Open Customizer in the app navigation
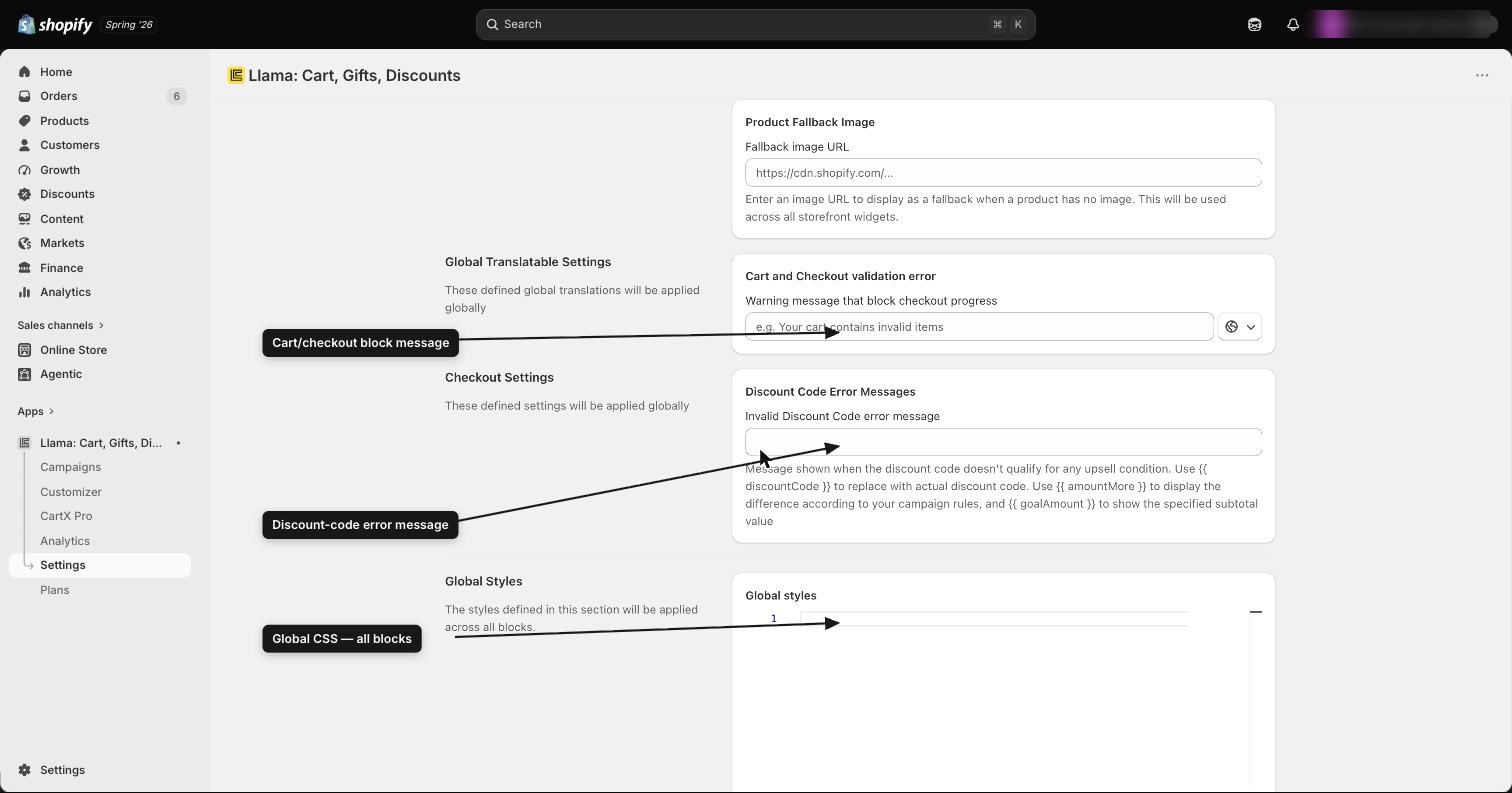 pyautogui.click(x=71, y=492)
